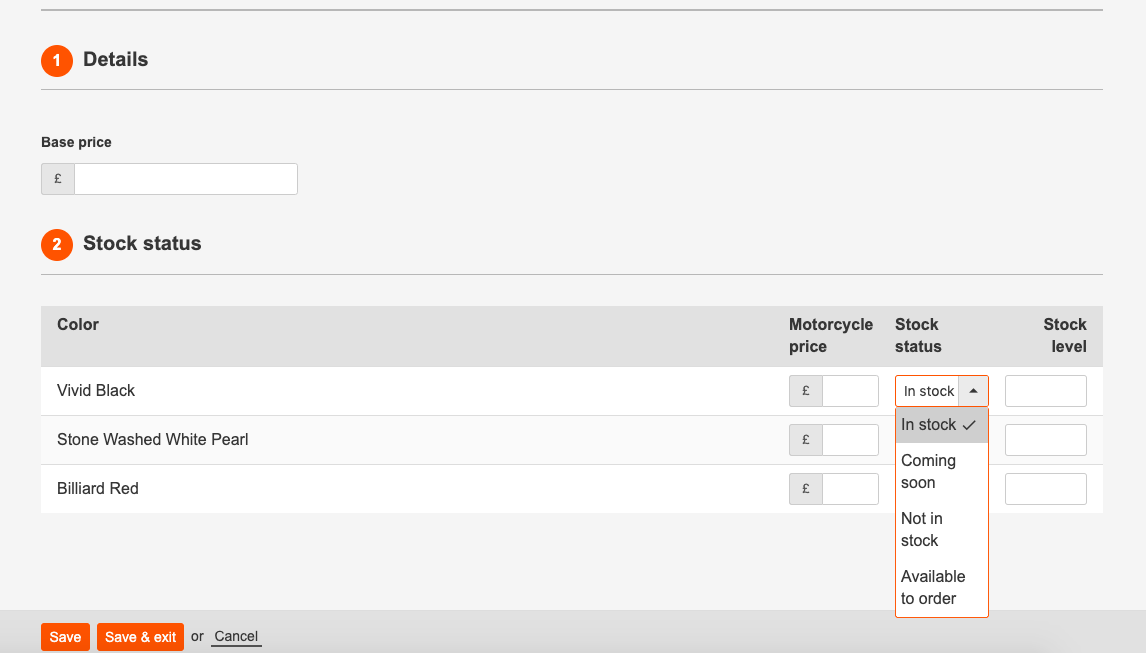Screen dimensions: 1146x653
Task: Click Stone Washed White Pearl stock level
Action: click(1045, 440)
